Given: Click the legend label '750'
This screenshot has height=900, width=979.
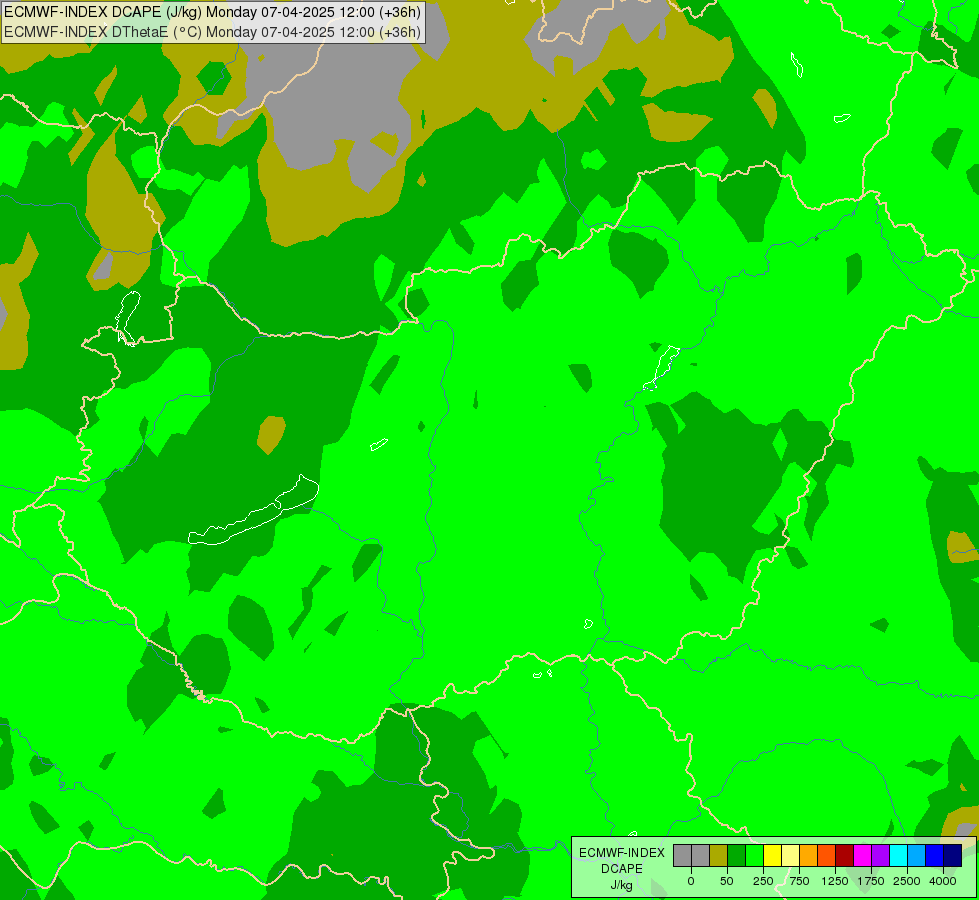Looking at the screenshot, I should pyautogui.click(x=799, y=881).
